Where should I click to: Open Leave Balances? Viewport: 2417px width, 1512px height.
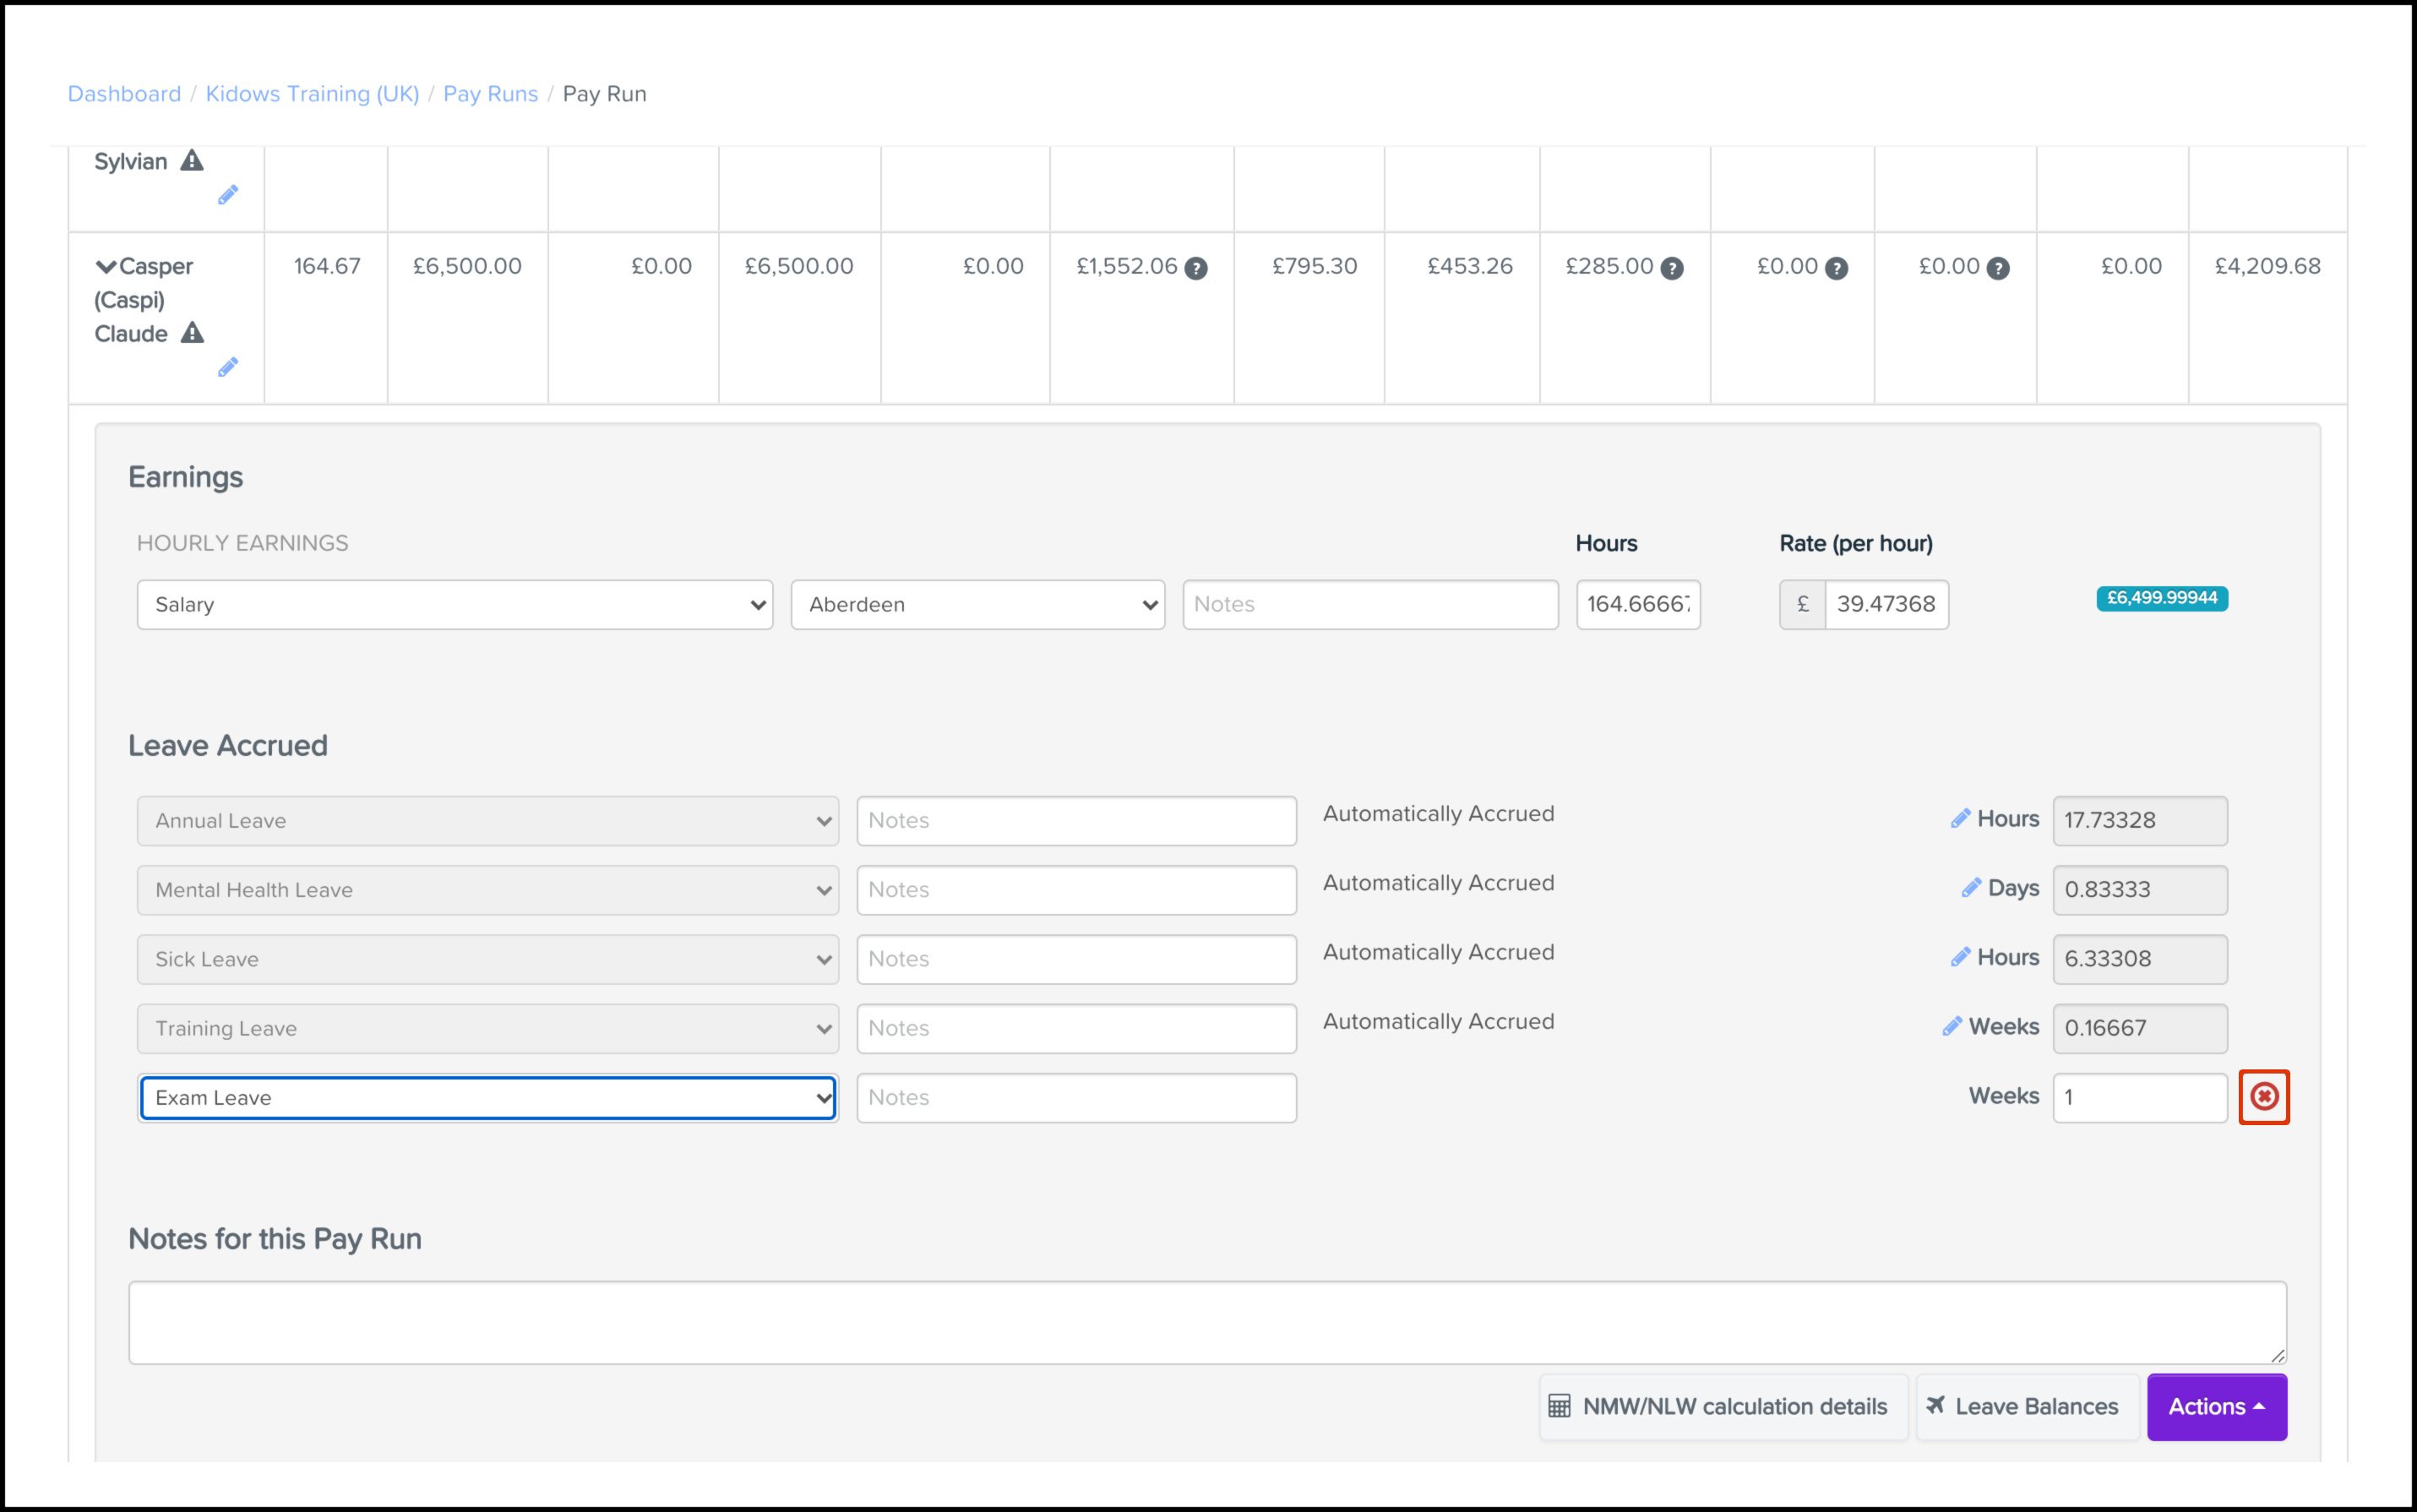[x=2024, y=1407]
